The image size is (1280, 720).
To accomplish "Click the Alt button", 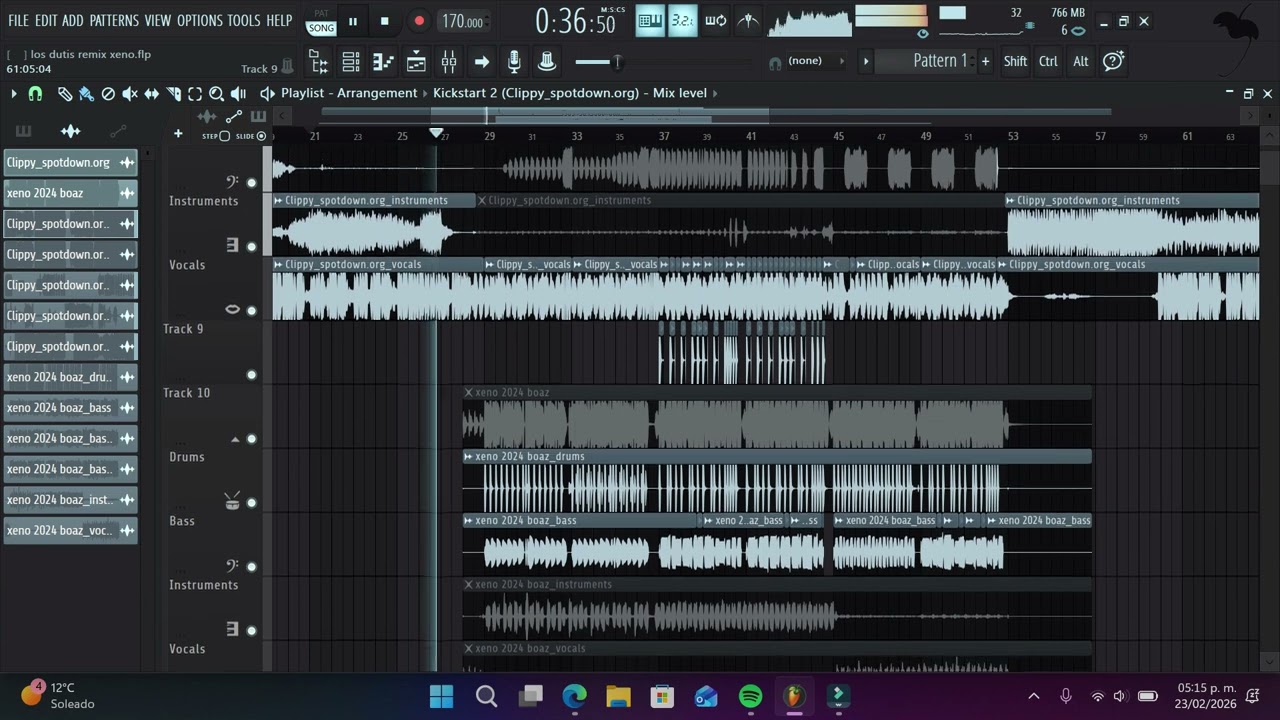I will coord(1081,61).
